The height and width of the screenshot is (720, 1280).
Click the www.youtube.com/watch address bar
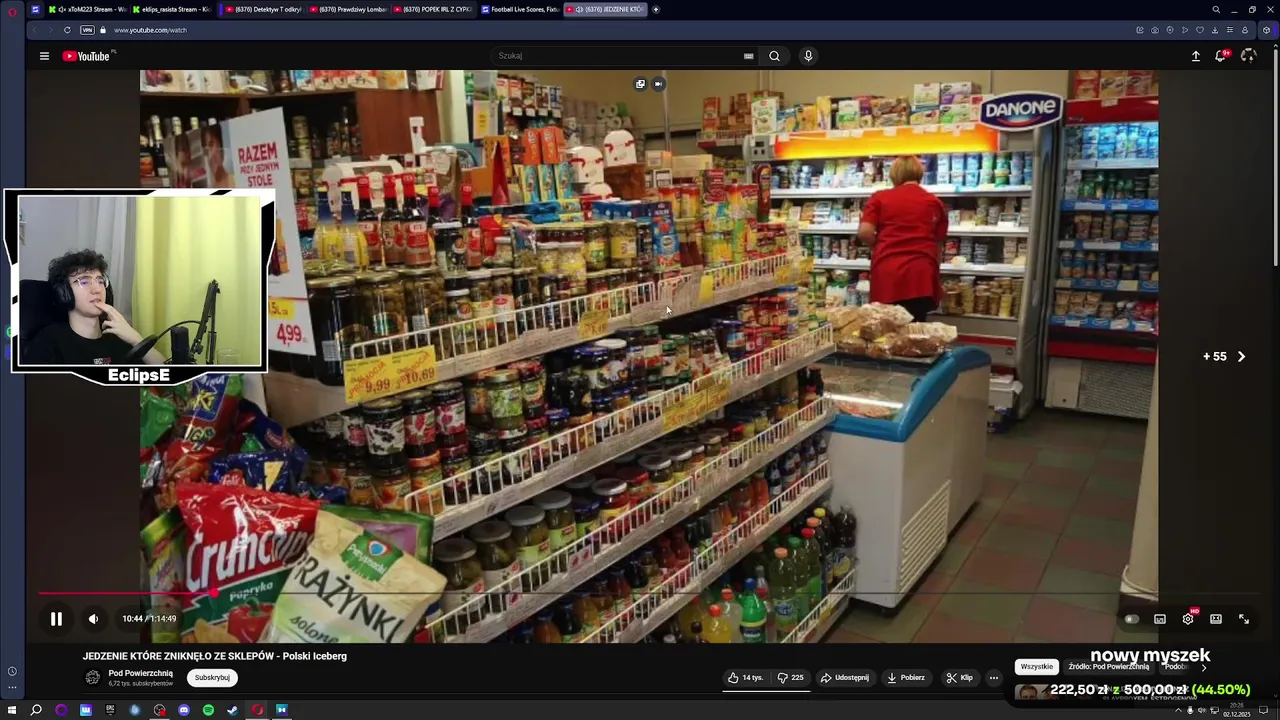coord(150,30)
